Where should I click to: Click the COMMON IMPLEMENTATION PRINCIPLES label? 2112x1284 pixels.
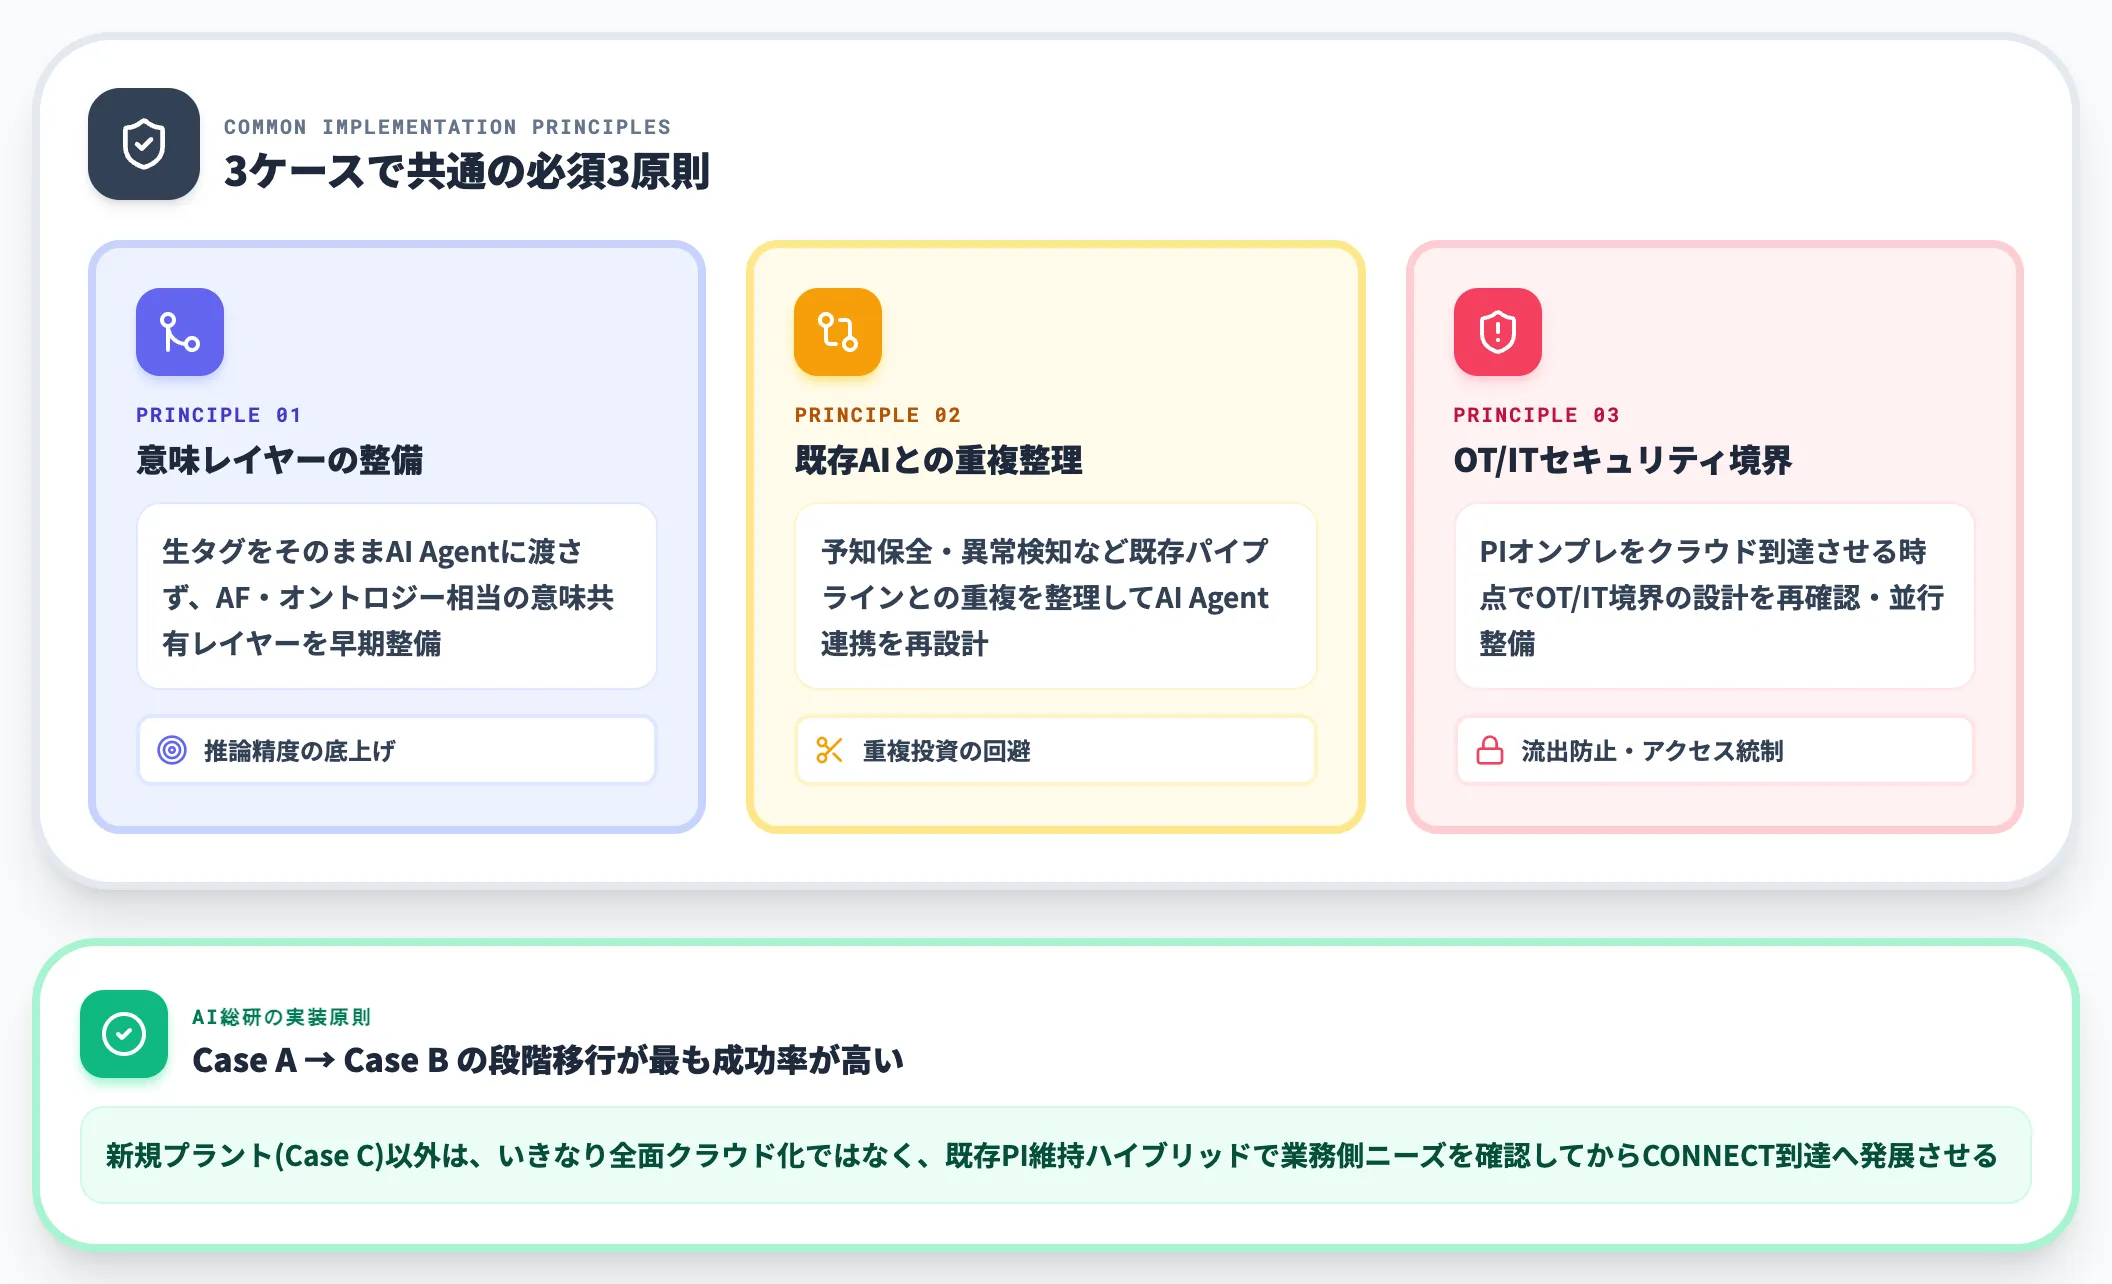447,127
